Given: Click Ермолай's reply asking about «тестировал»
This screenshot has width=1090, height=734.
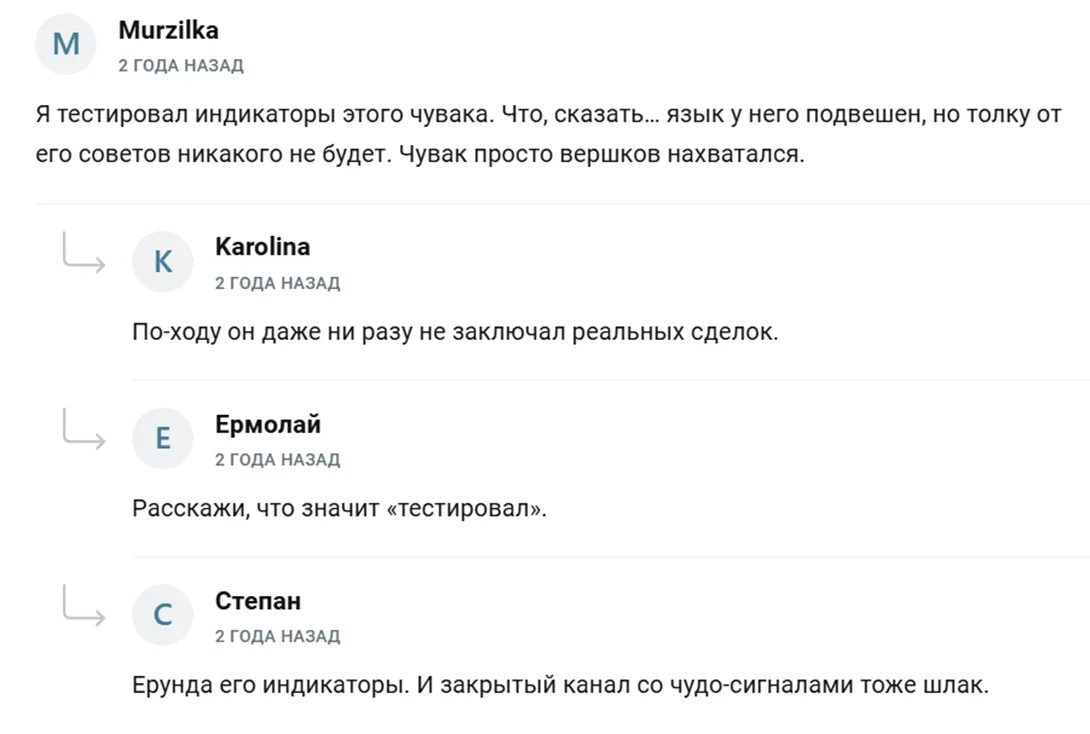Looking at the screenshot, I should (339, 509).
